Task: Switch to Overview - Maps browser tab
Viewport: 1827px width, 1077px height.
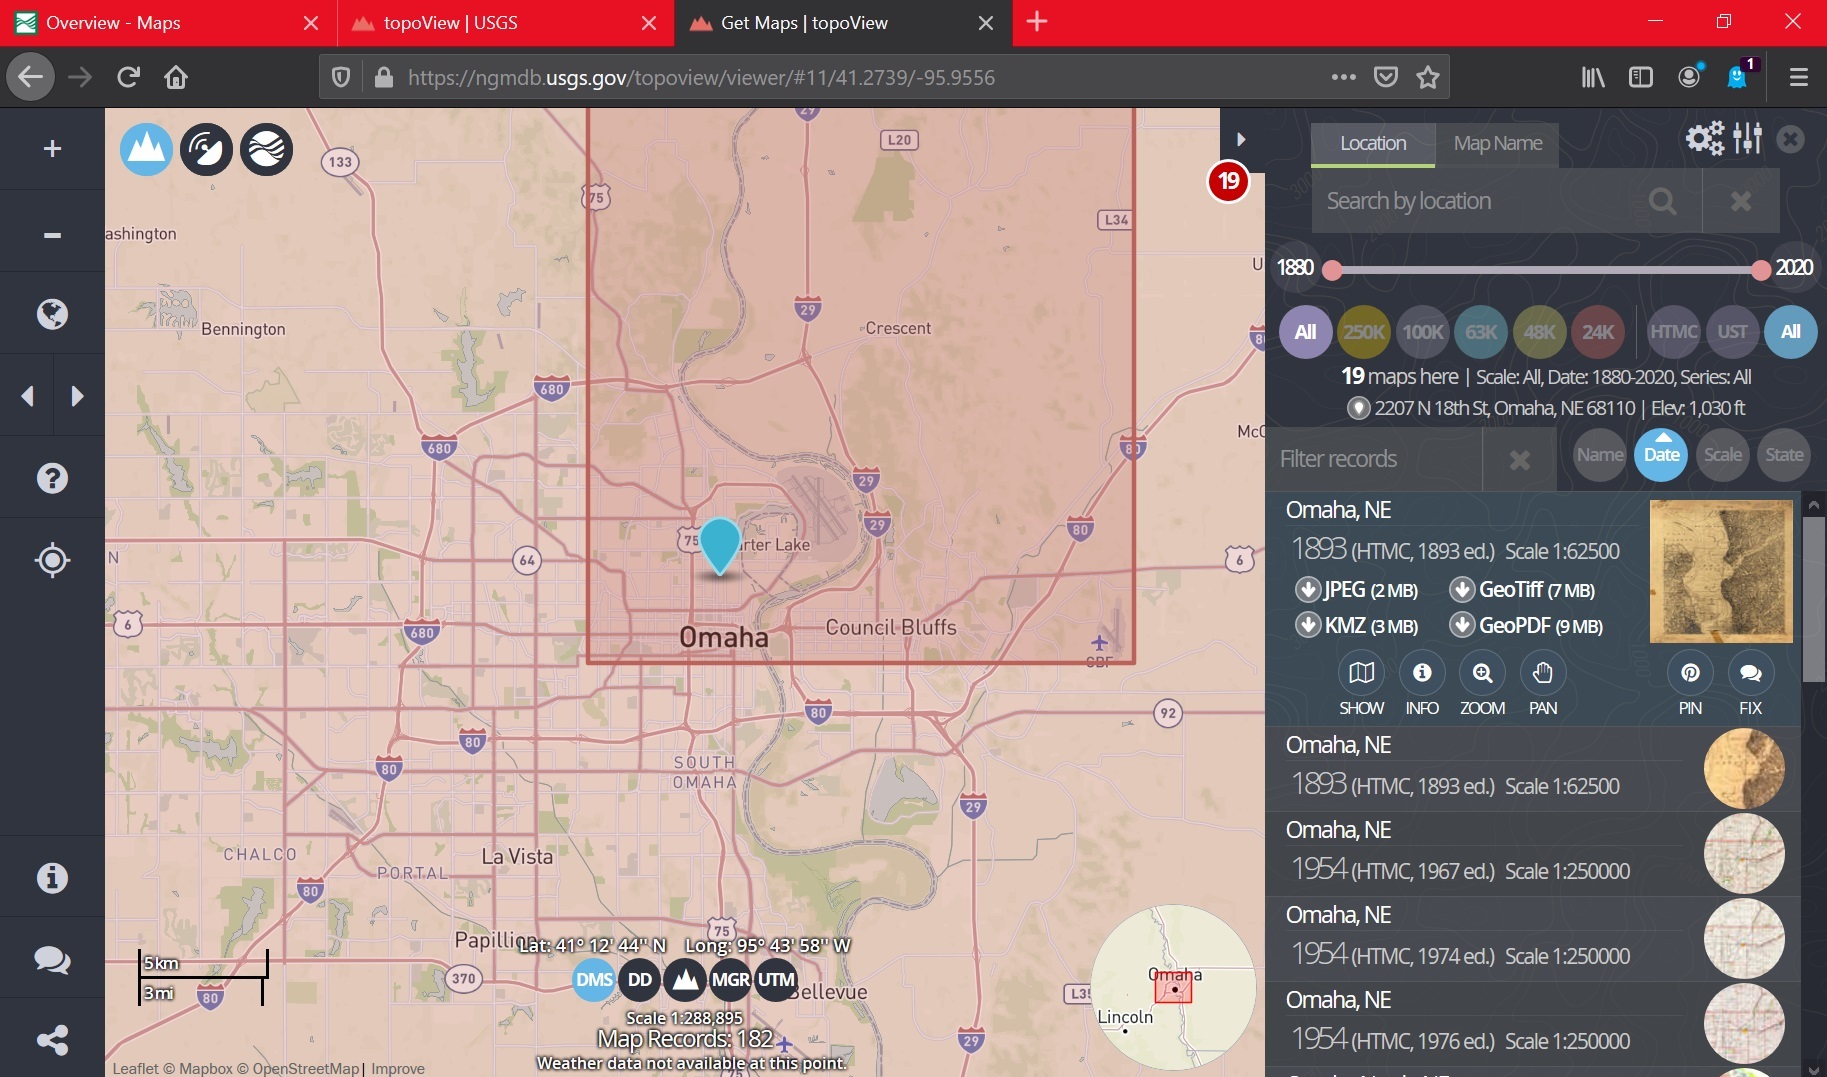Action: tap(168, 23)
